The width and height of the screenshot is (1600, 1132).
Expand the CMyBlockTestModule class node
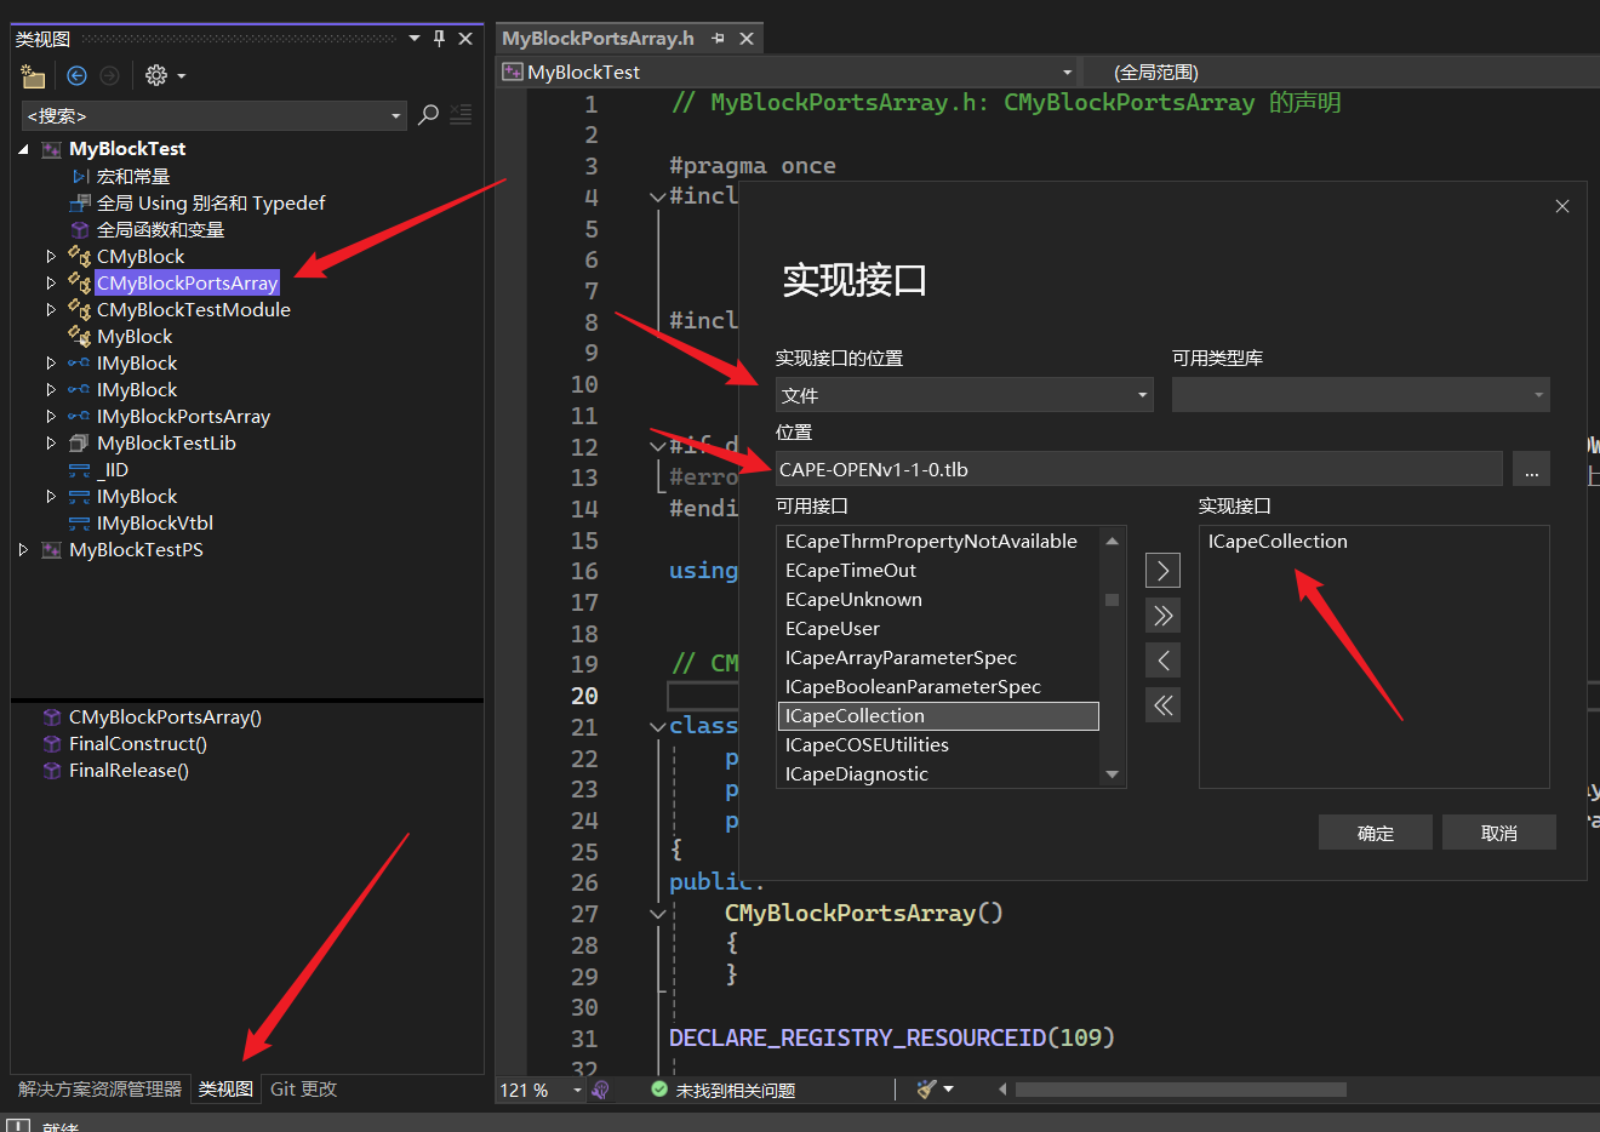click(51, 310)
